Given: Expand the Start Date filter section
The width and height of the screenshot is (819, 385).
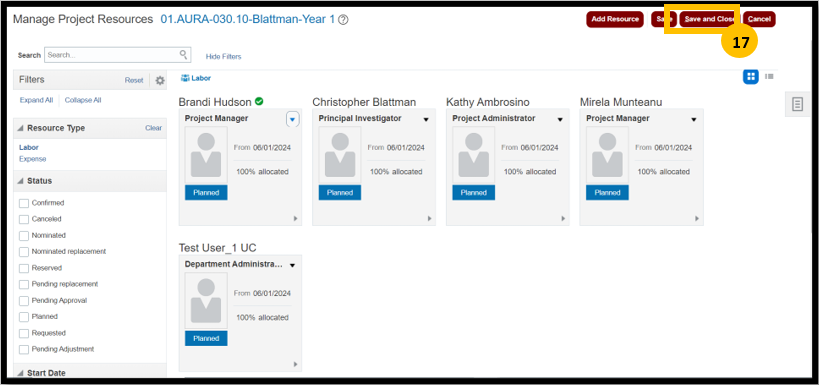Looking at the screenshot, I should [20, 373].
